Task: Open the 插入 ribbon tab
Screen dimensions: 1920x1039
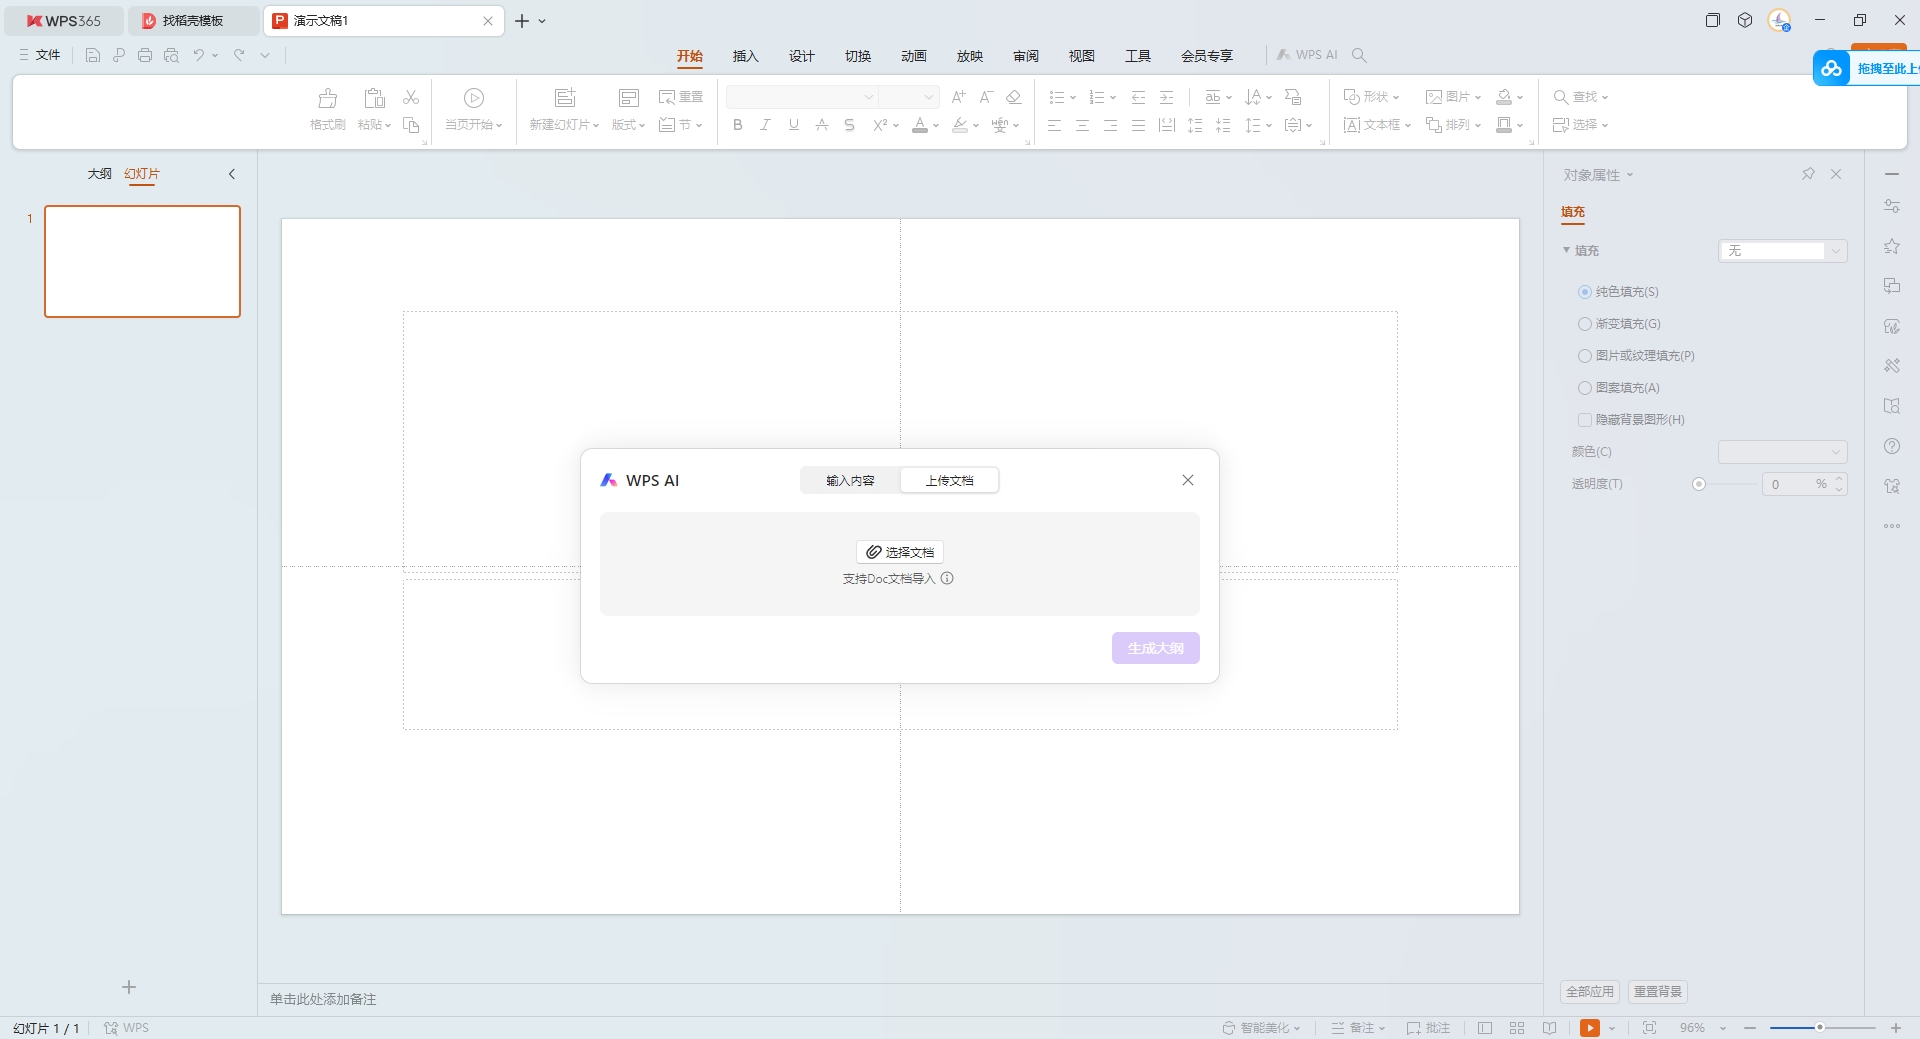Action: [x=746, y=56]
